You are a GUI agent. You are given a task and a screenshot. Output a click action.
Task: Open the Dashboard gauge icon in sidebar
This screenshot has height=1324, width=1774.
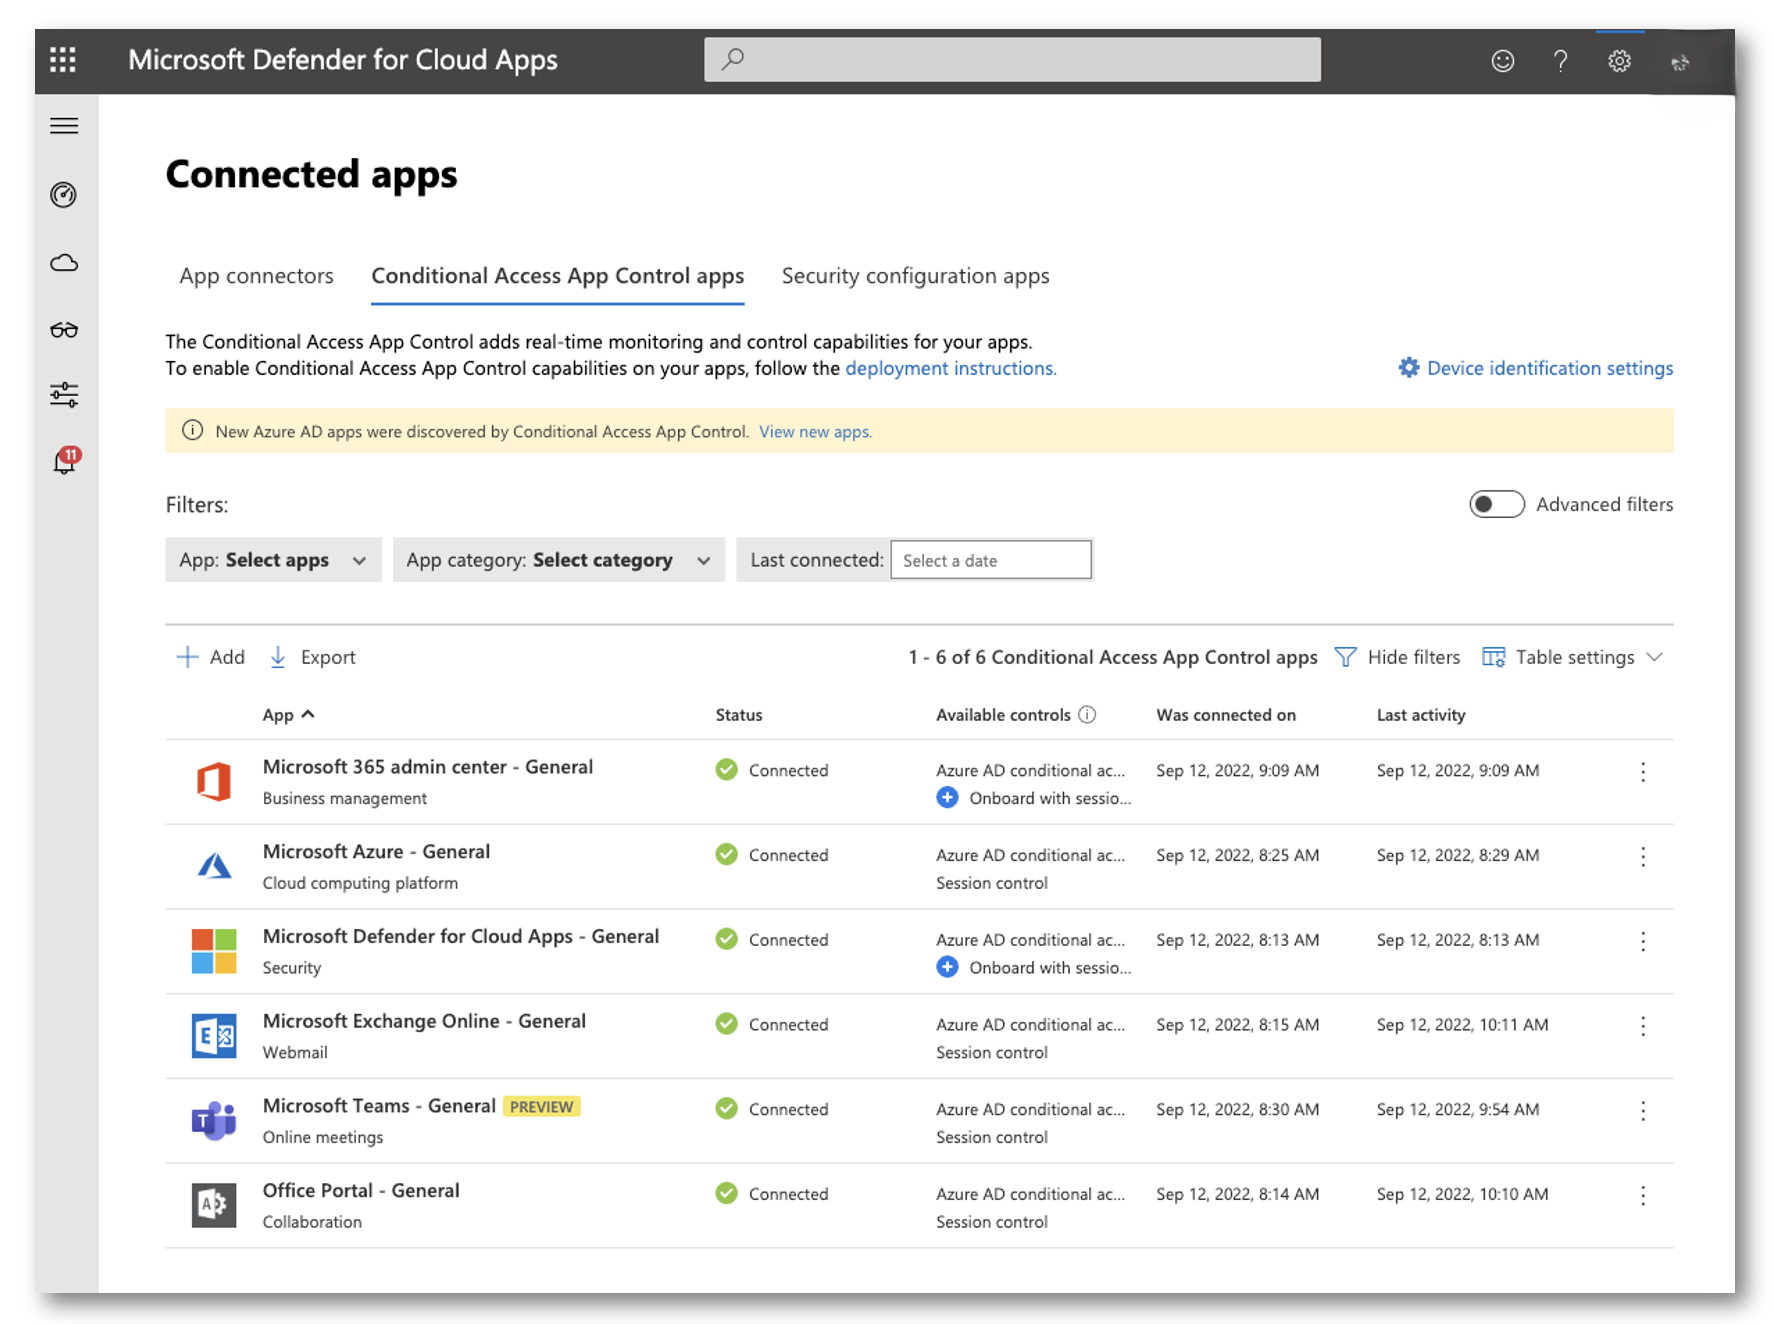(x=64, y=195)
